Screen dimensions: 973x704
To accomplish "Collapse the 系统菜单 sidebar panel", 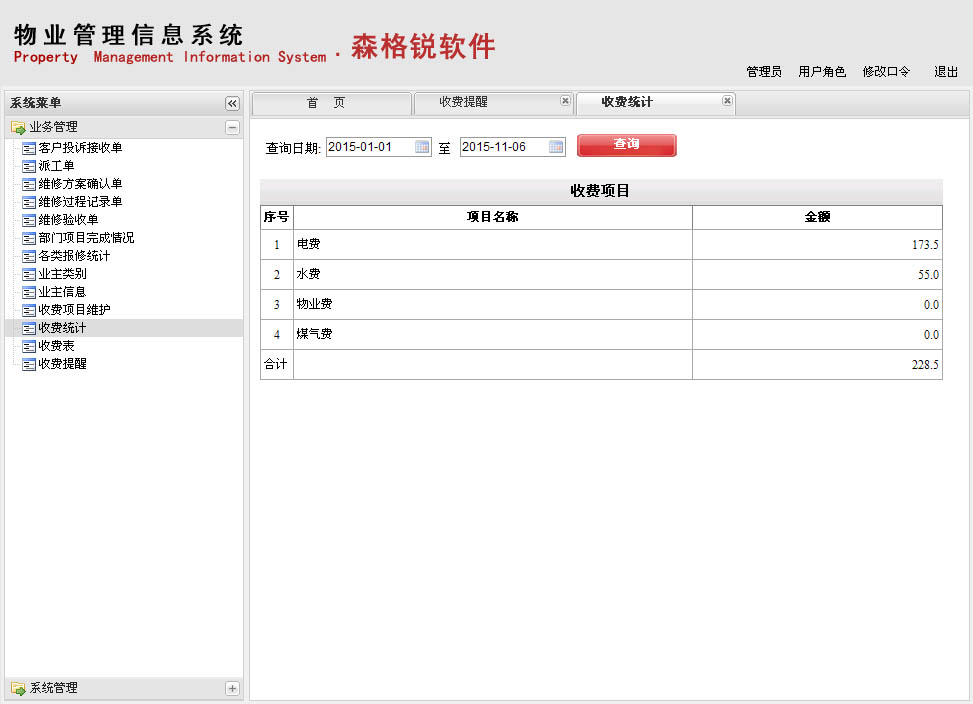I will click(232, 103).
